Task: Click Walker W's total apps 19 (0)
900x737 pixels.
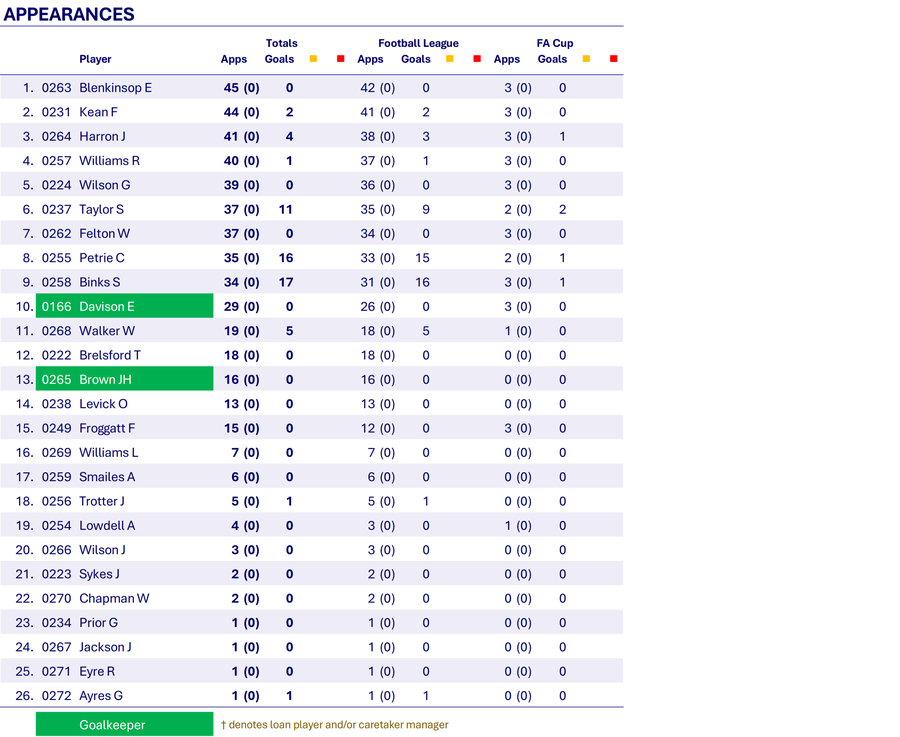Action: coord(242,331)
